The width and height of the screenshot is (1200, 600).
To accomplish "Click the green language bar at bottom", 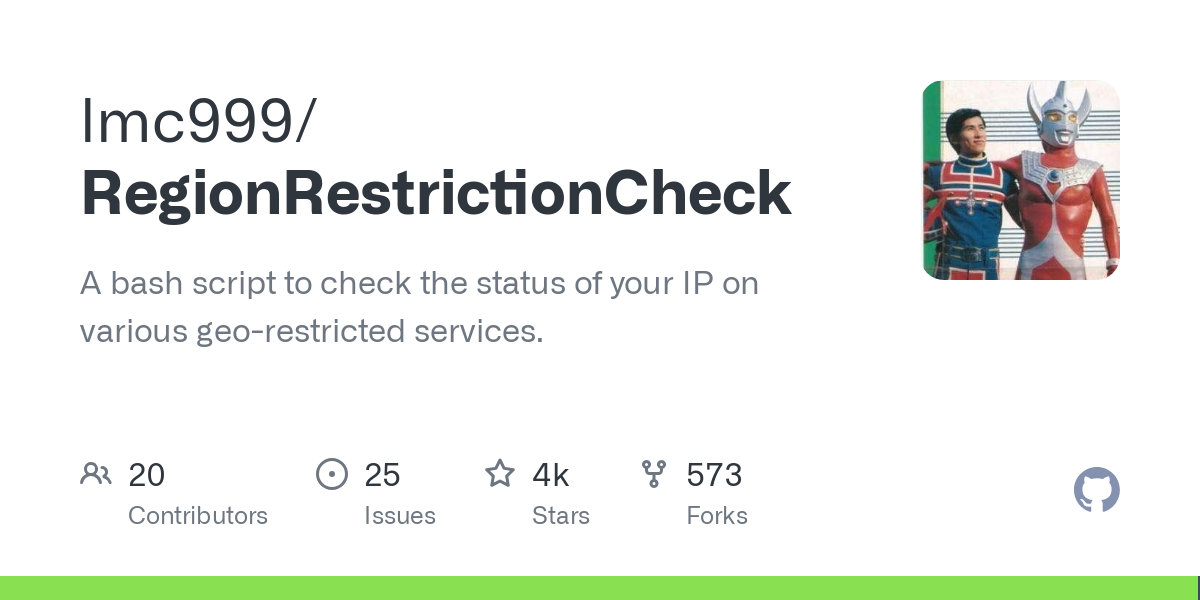I will 600,588.
